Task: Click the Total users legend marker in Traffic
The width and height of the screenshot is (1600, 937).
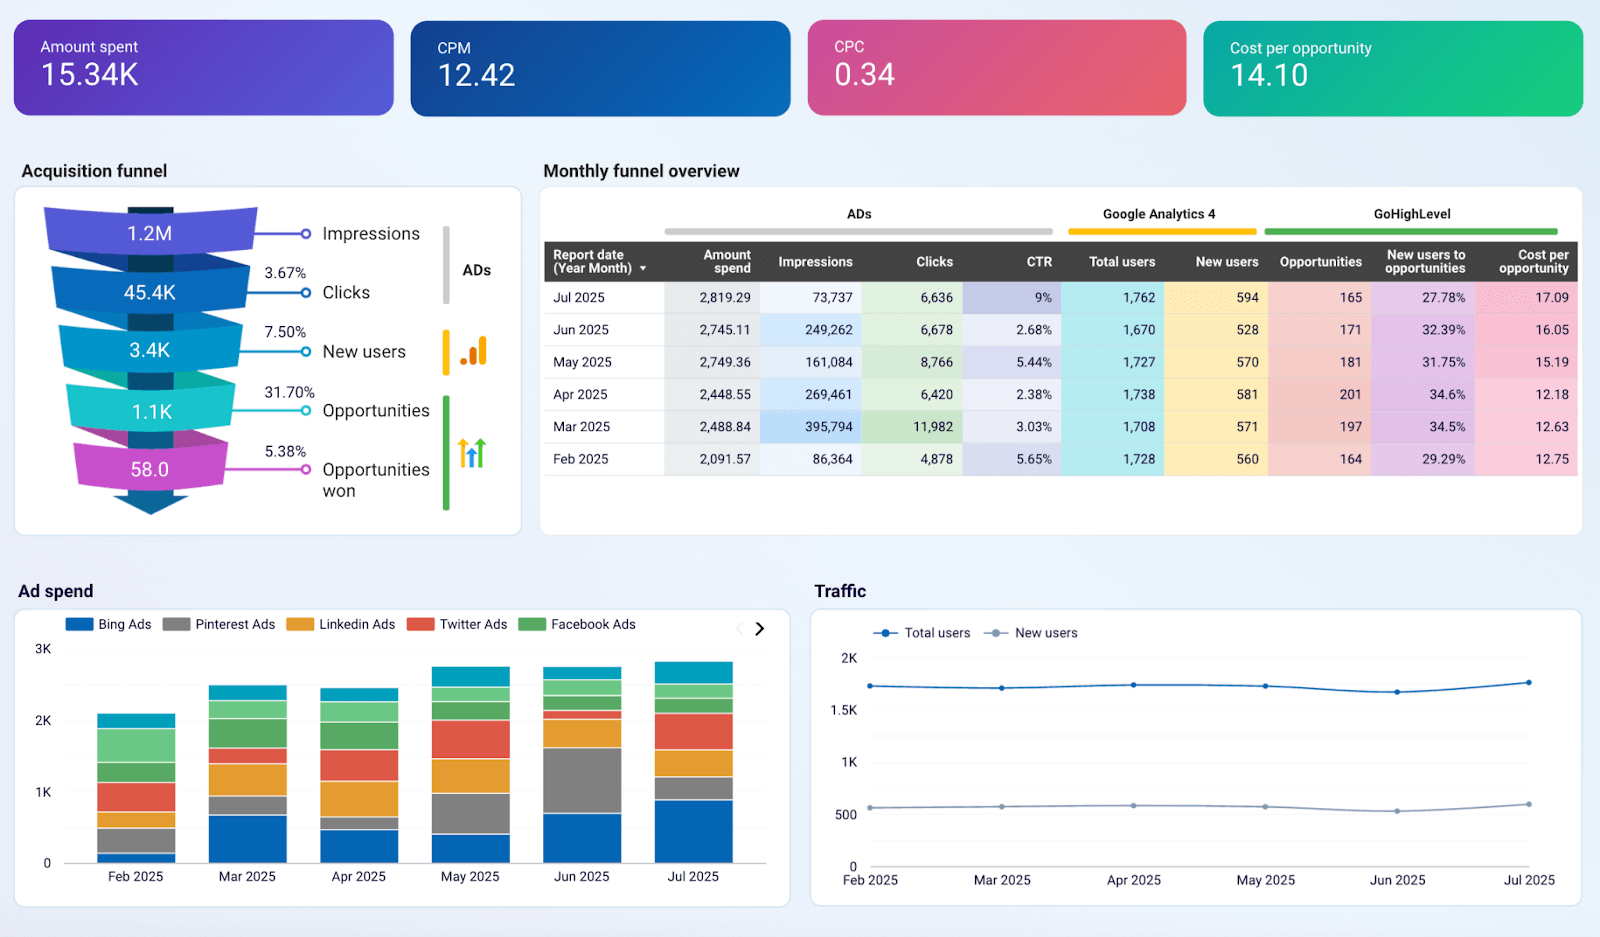Action: tap(885, 633)
